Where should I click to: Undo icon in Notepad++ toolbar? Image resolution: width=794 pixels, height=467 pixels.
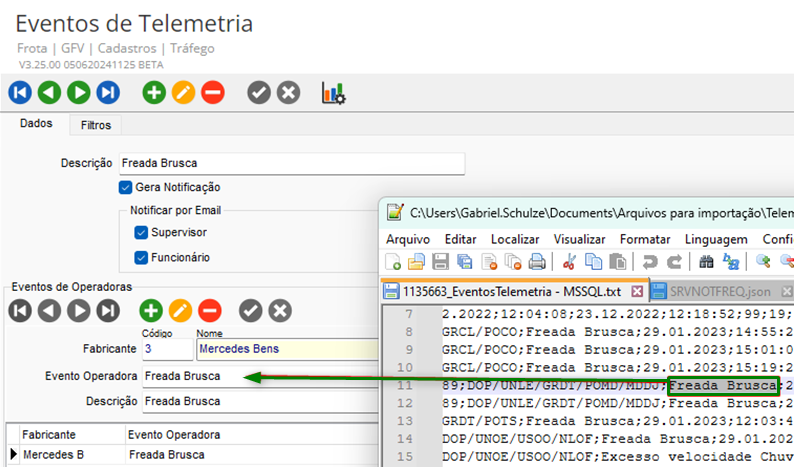[650, 262]
